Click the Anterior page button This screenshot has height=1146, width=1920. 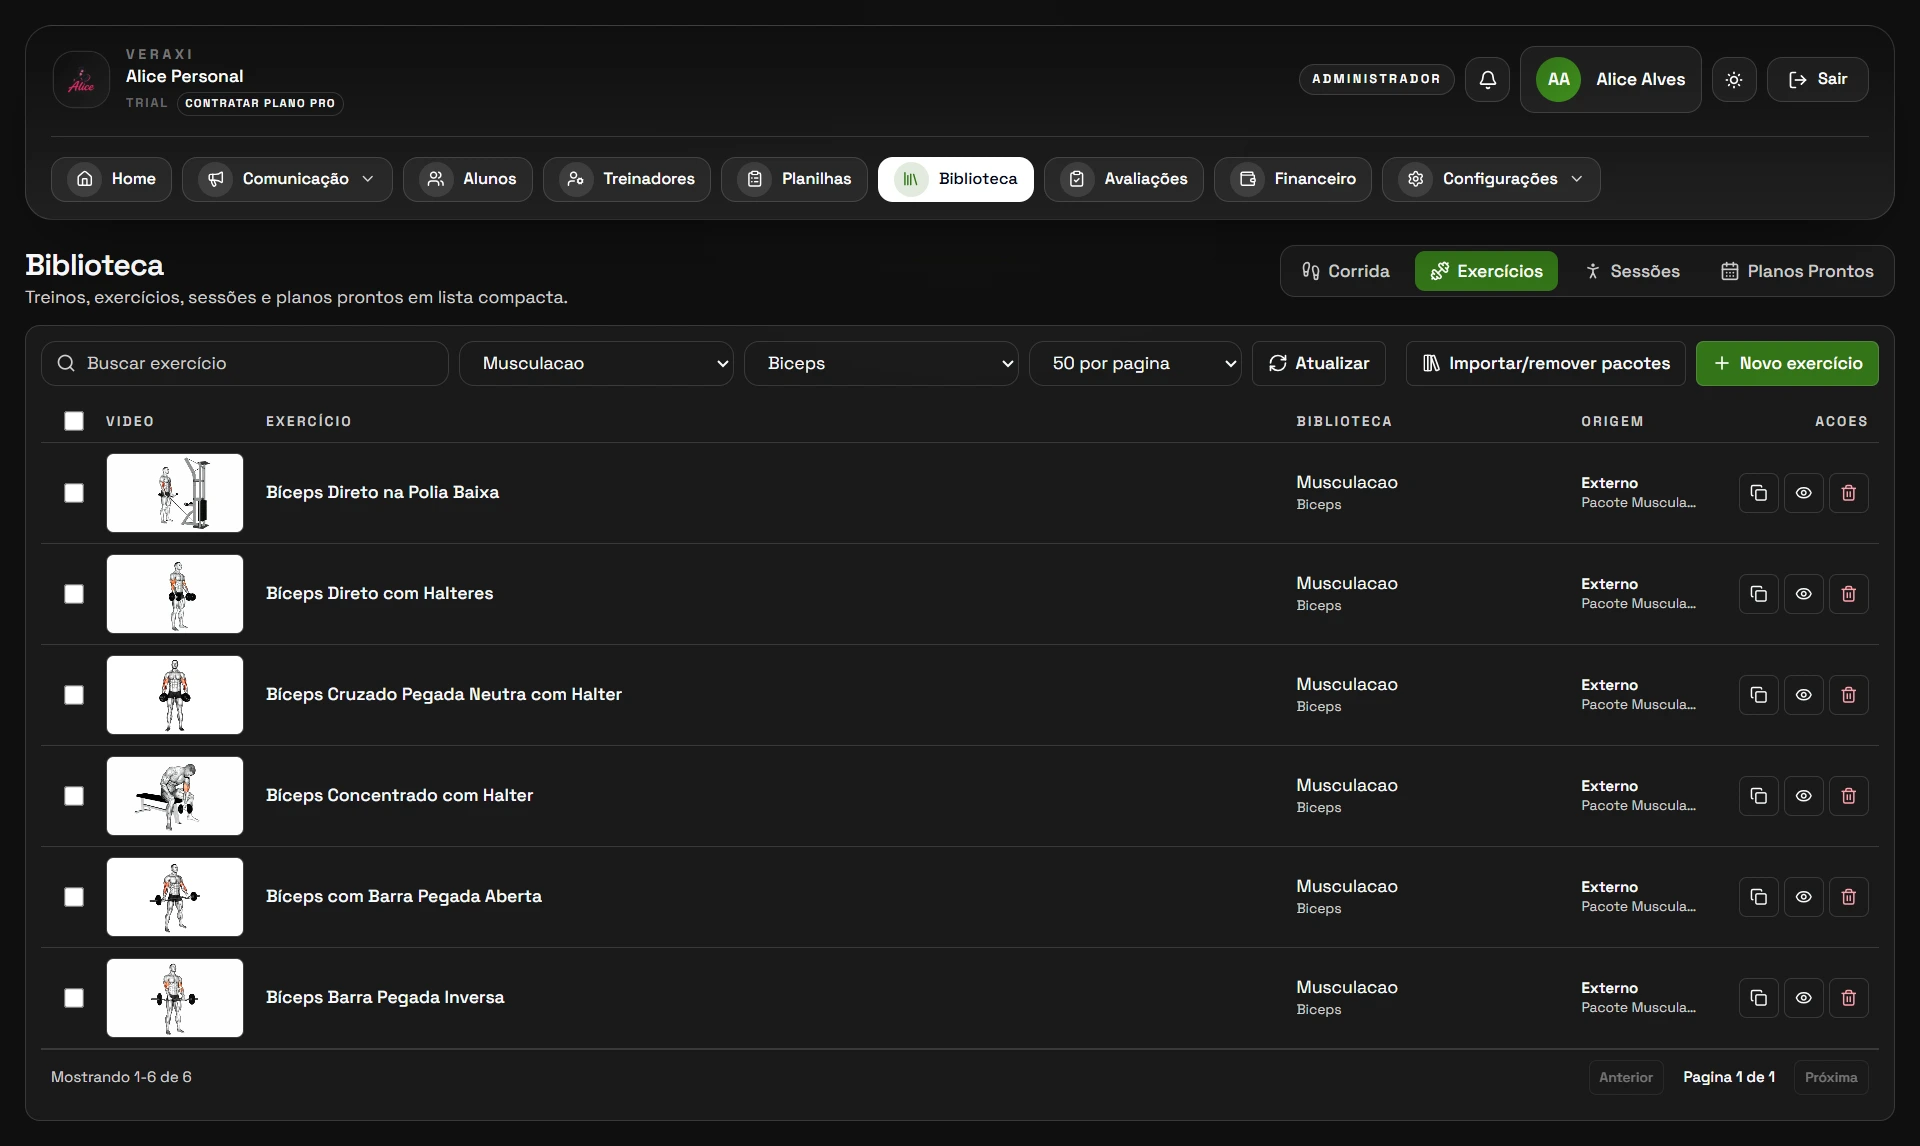pyautogui.click(x=1626, y=1077)
